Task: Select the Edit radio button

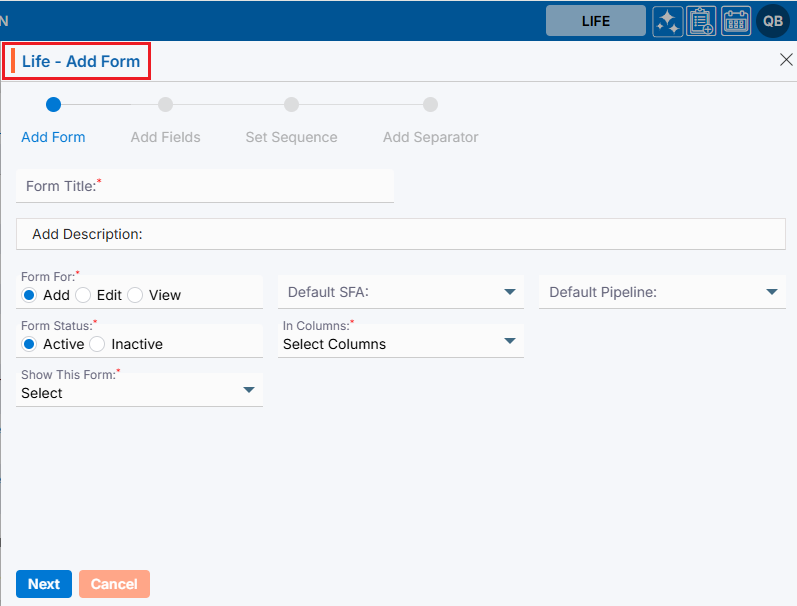Action: (83, 295)
